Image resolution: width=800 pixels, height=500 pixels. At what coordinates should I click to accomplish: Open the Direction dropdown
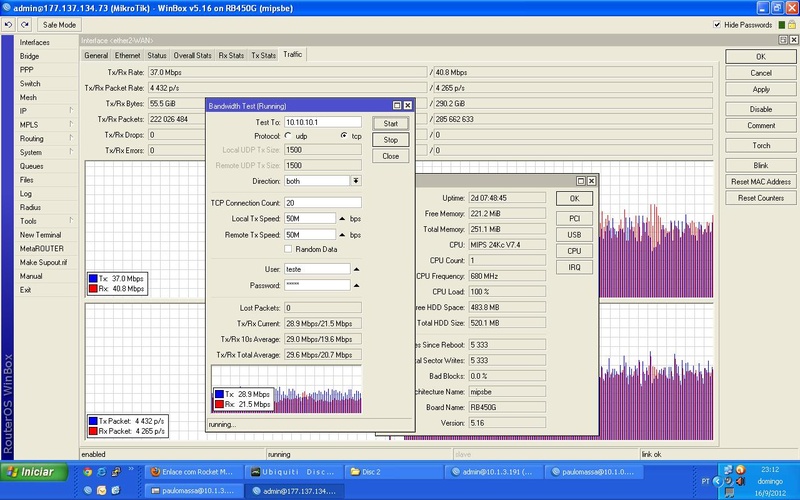pyautogui.click(x=355, y=181)
